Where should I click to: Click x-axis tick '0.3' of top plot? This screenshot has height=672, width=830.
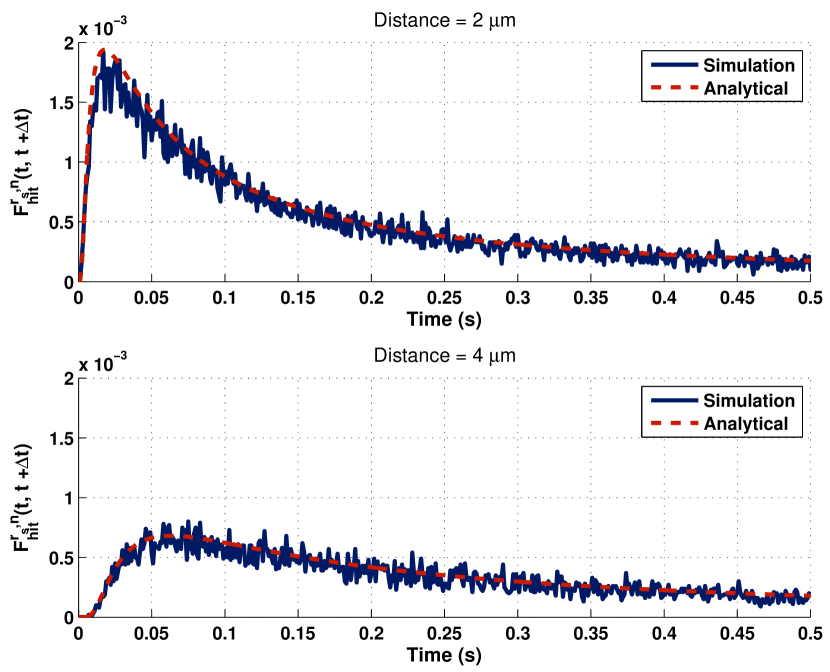click(518, 298)
